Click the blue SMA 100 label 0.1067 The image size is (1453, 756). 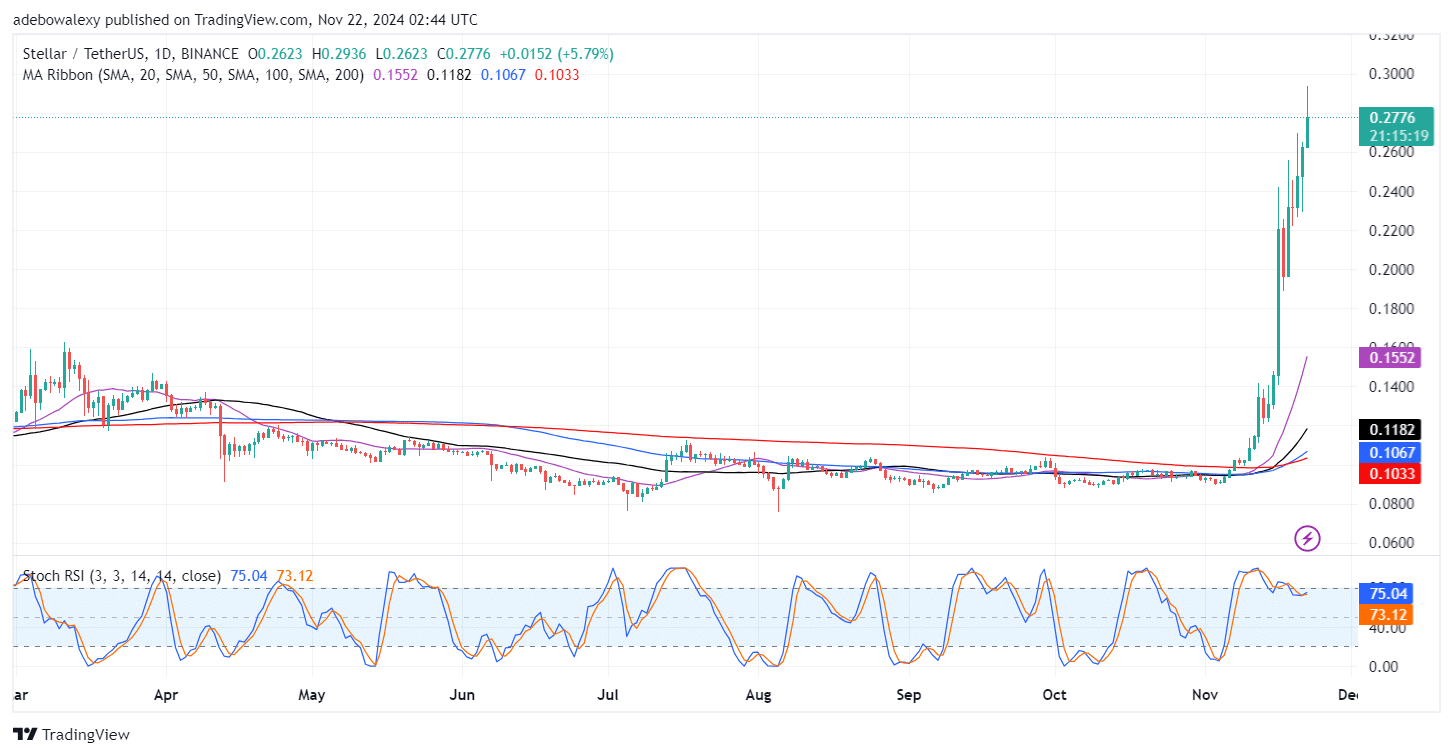1389,453
